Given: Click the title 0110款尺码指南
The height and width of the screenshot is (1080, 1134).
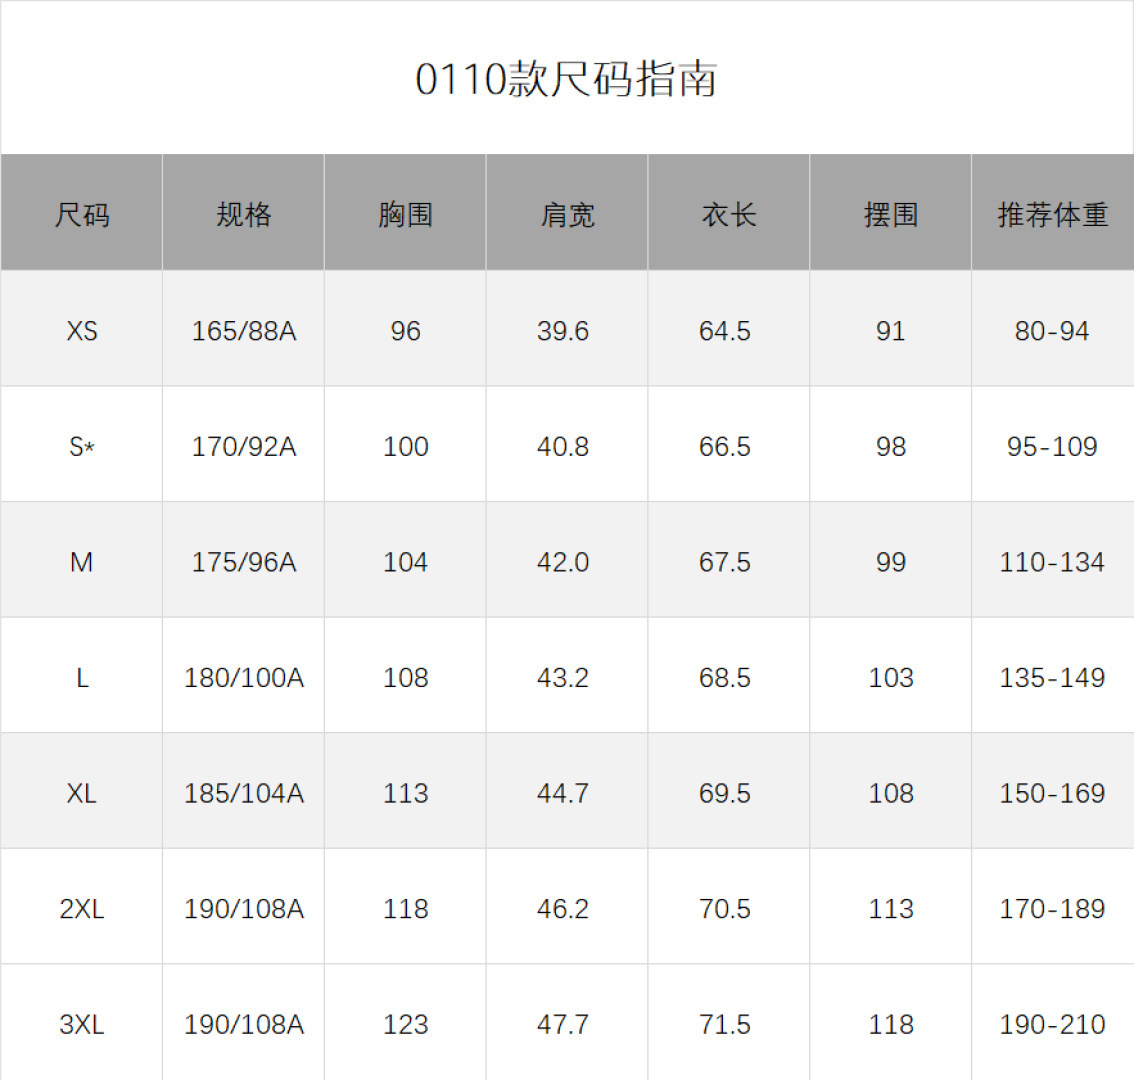Looking at the screenshot, I should [x=566, y=79].
